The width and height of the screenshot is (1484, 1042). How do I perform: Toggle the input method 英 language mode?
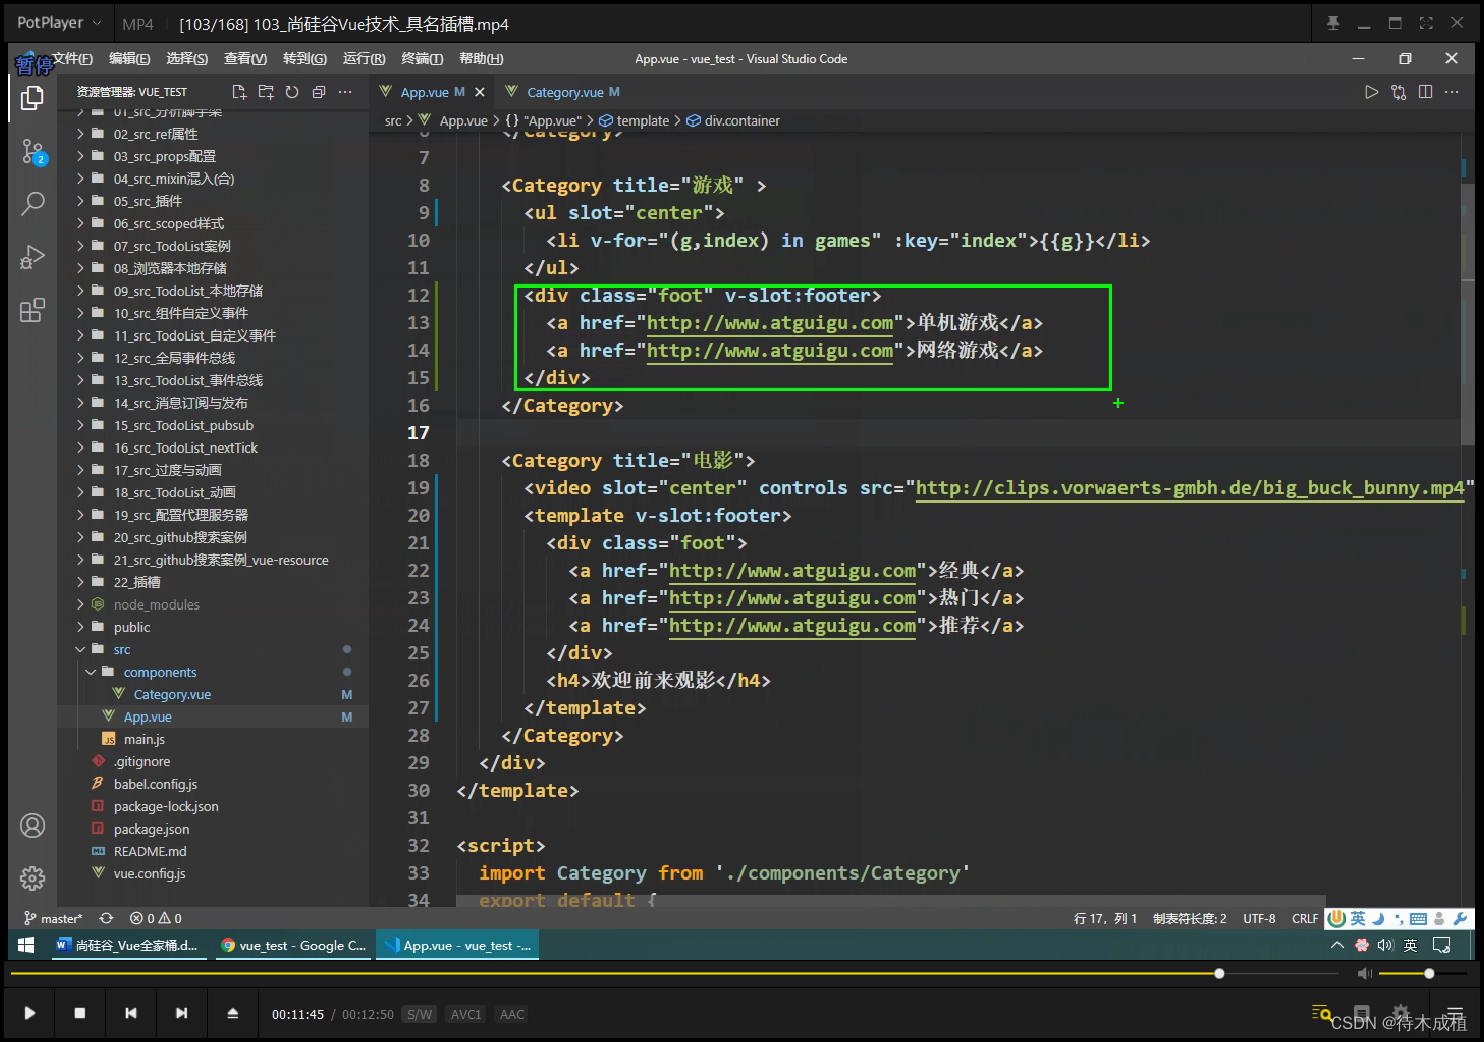coord(1358,918)
